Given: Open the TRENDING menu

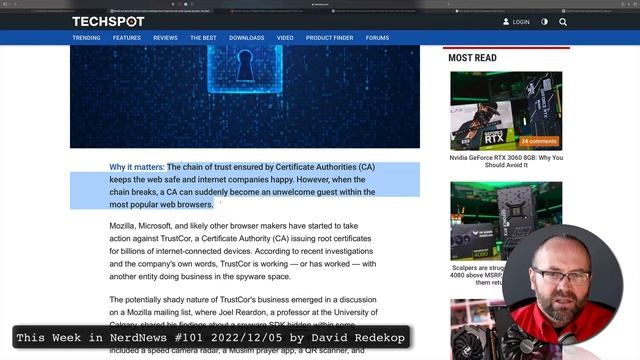Looking at the screenshot, I should tap(87, 38).
